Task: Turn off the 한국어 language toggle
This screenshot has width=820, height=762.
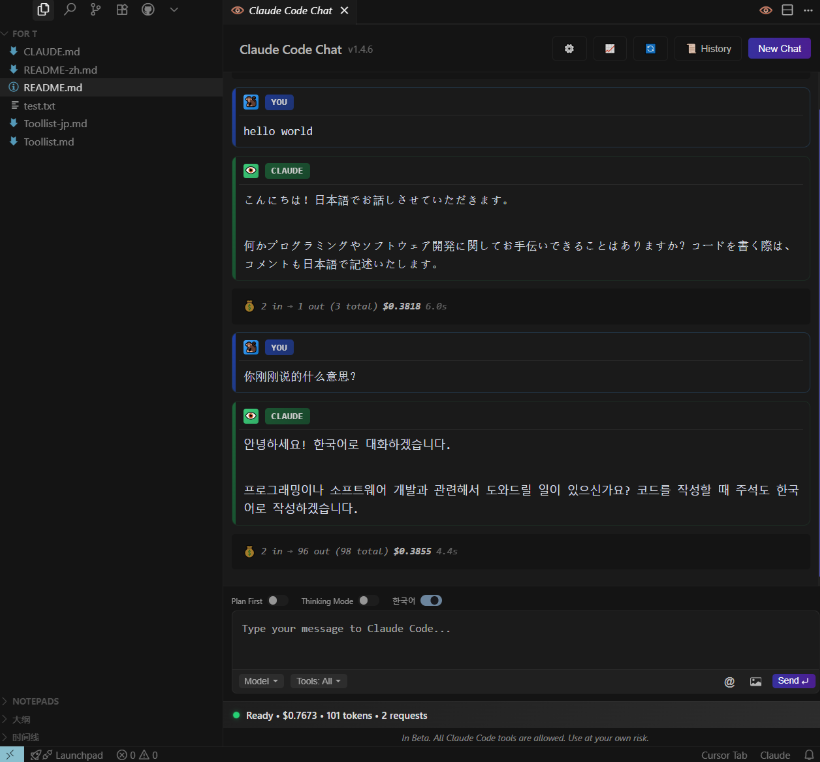Action: pyautogui.click(x=431, y=600)
